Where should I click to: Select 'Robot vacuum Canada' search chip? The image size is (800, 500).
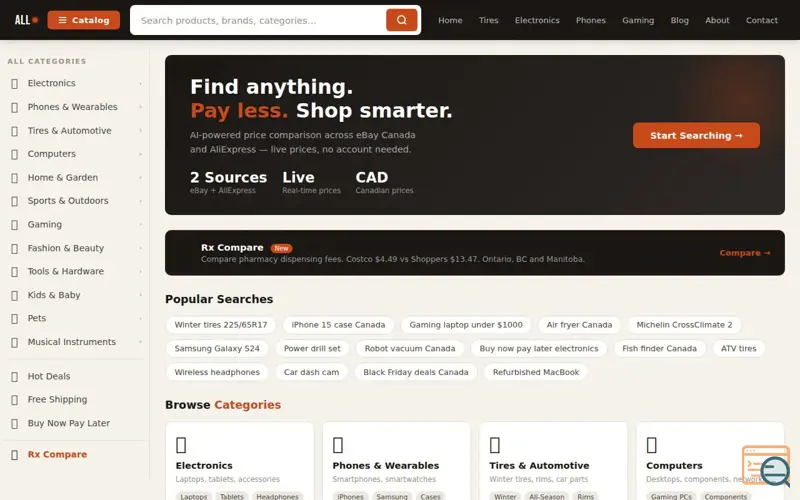tap(410, 348)
